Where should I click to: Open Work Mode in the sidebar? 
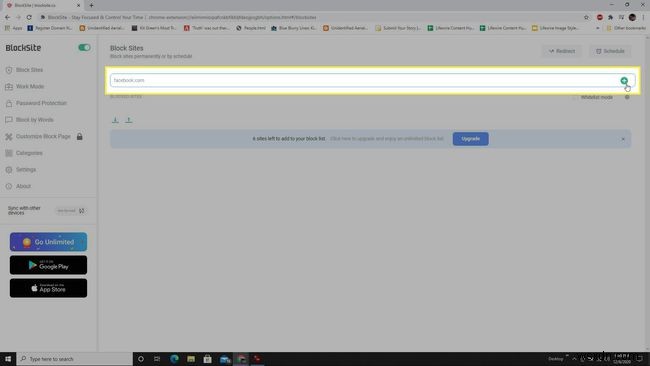25,86
